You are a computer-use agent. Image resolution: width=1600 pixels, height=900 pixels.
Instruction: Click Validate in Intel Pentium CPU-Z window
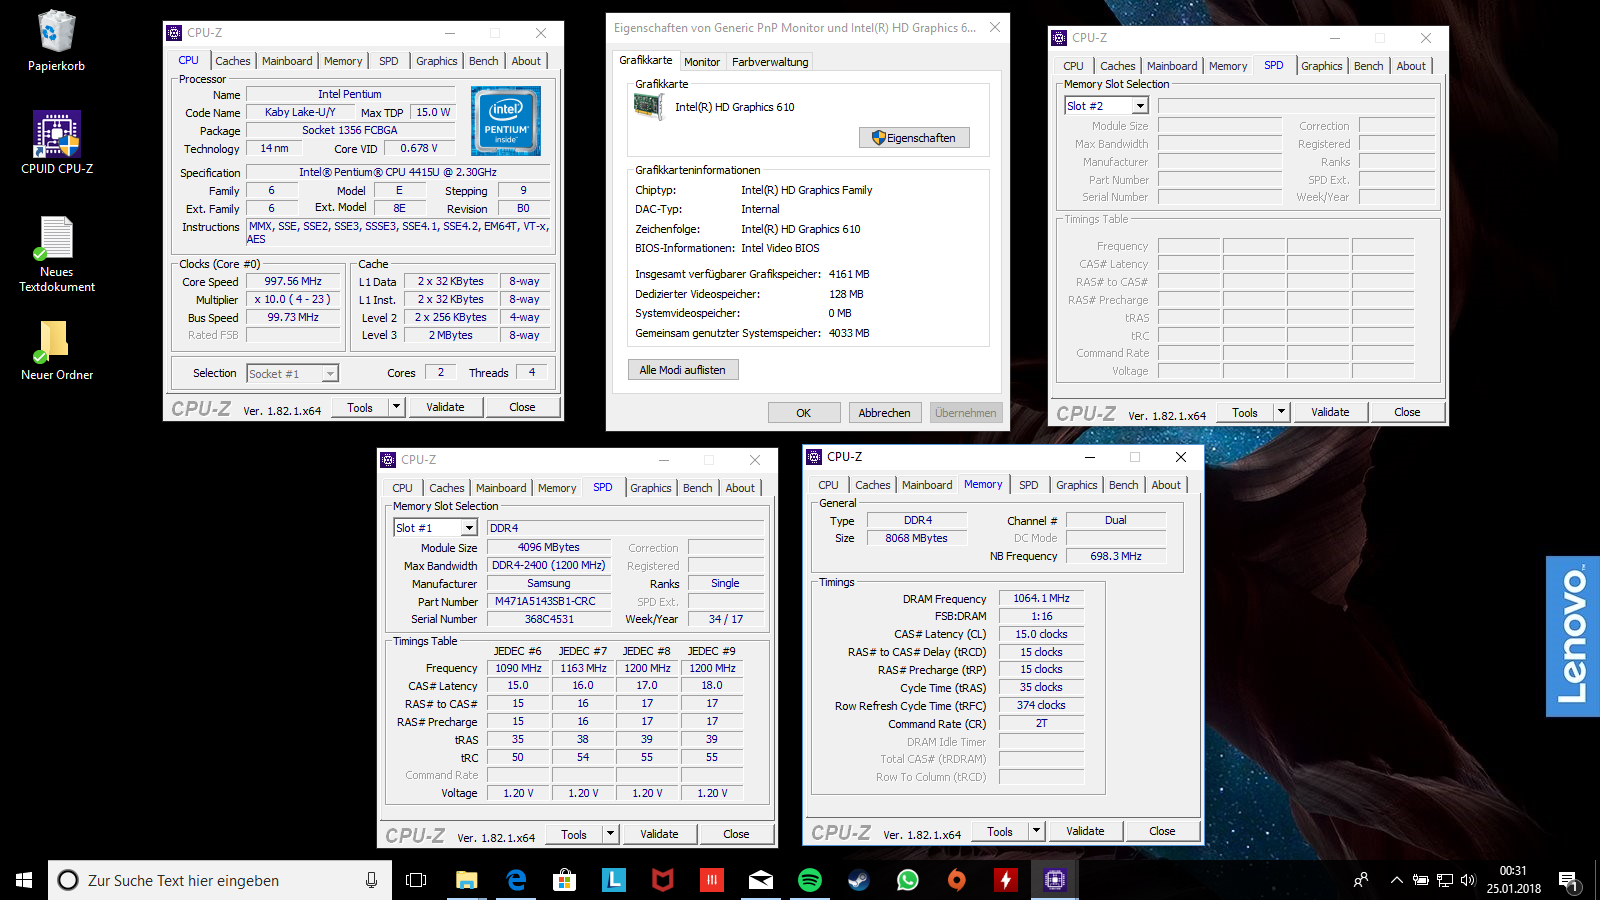tap(445, 407)
